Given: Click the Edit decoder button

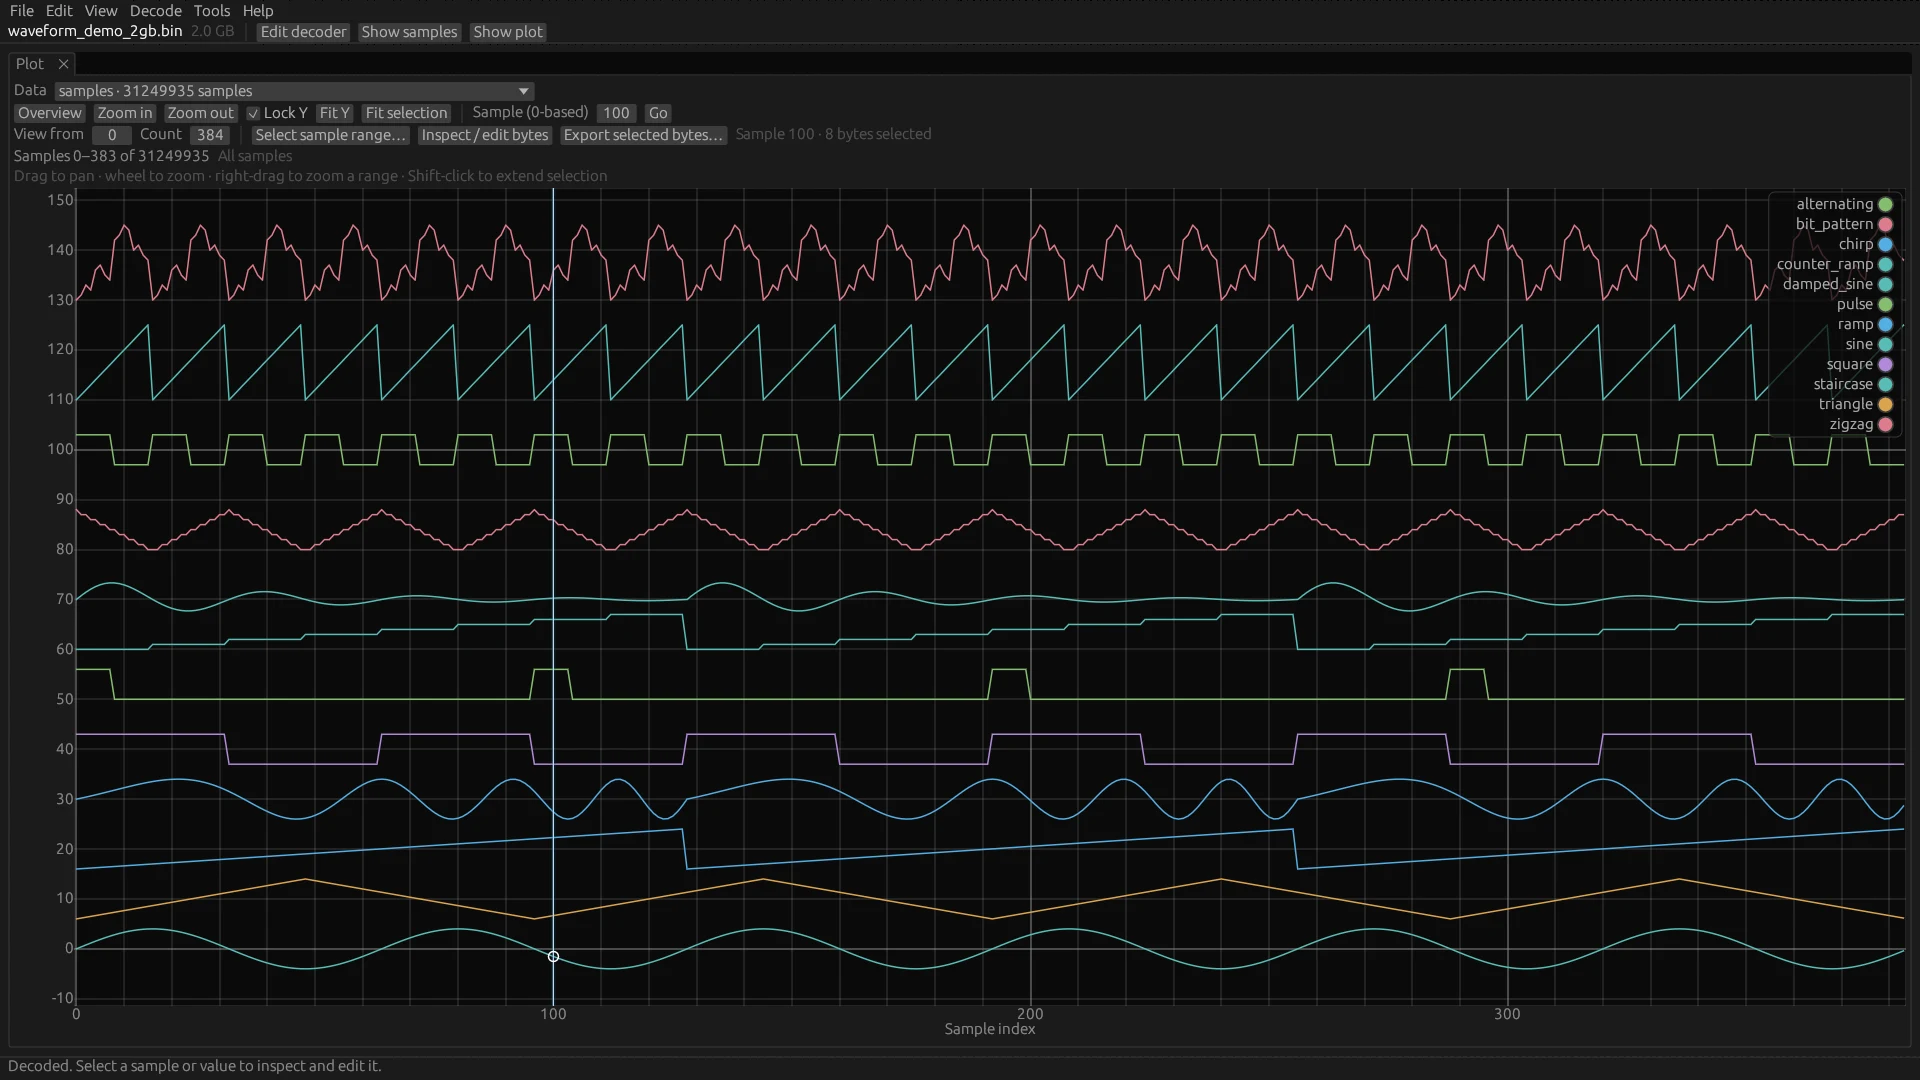Looking at the screenshot, I should coord(303,32).
